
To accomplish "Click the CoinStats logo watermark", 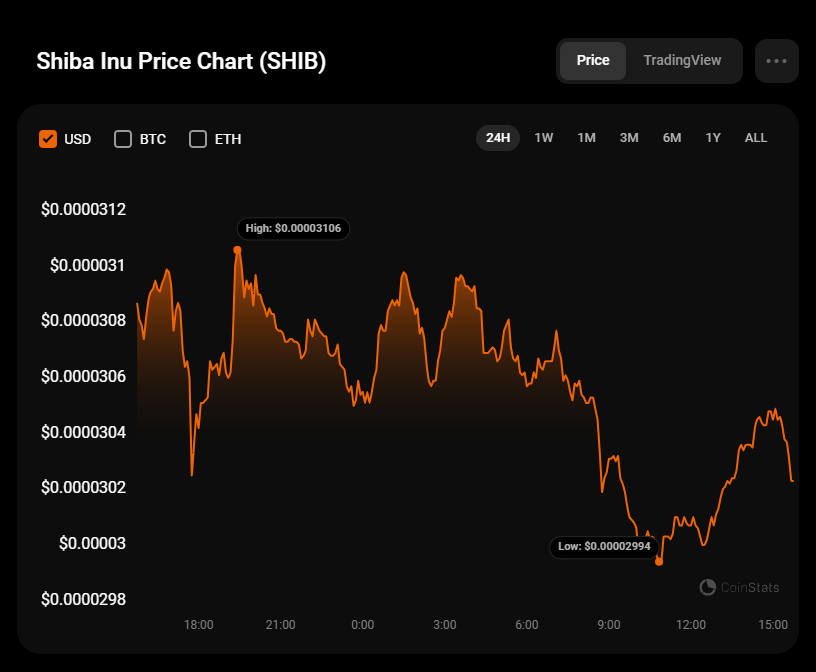I will [739, 587].
